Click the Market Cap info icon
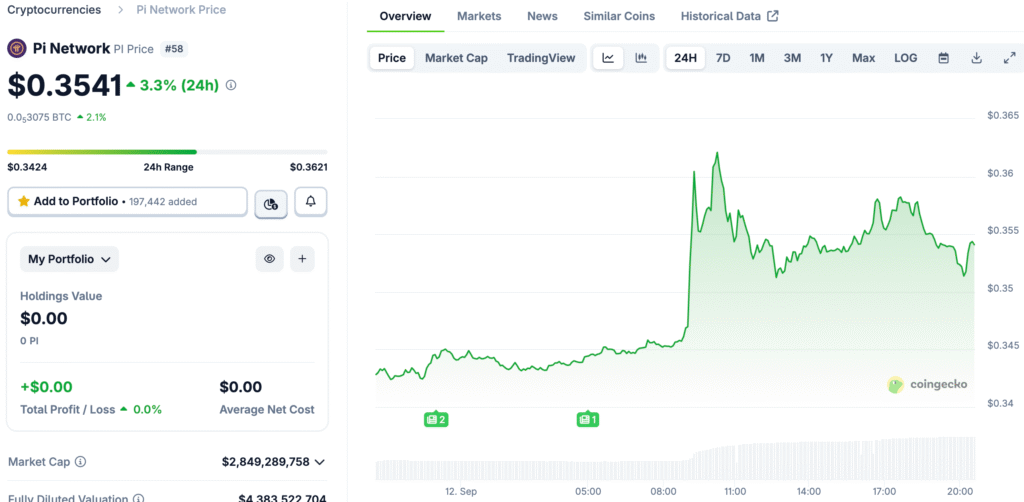This screenshot has height=502, width=1024. (x=80, y=462)
